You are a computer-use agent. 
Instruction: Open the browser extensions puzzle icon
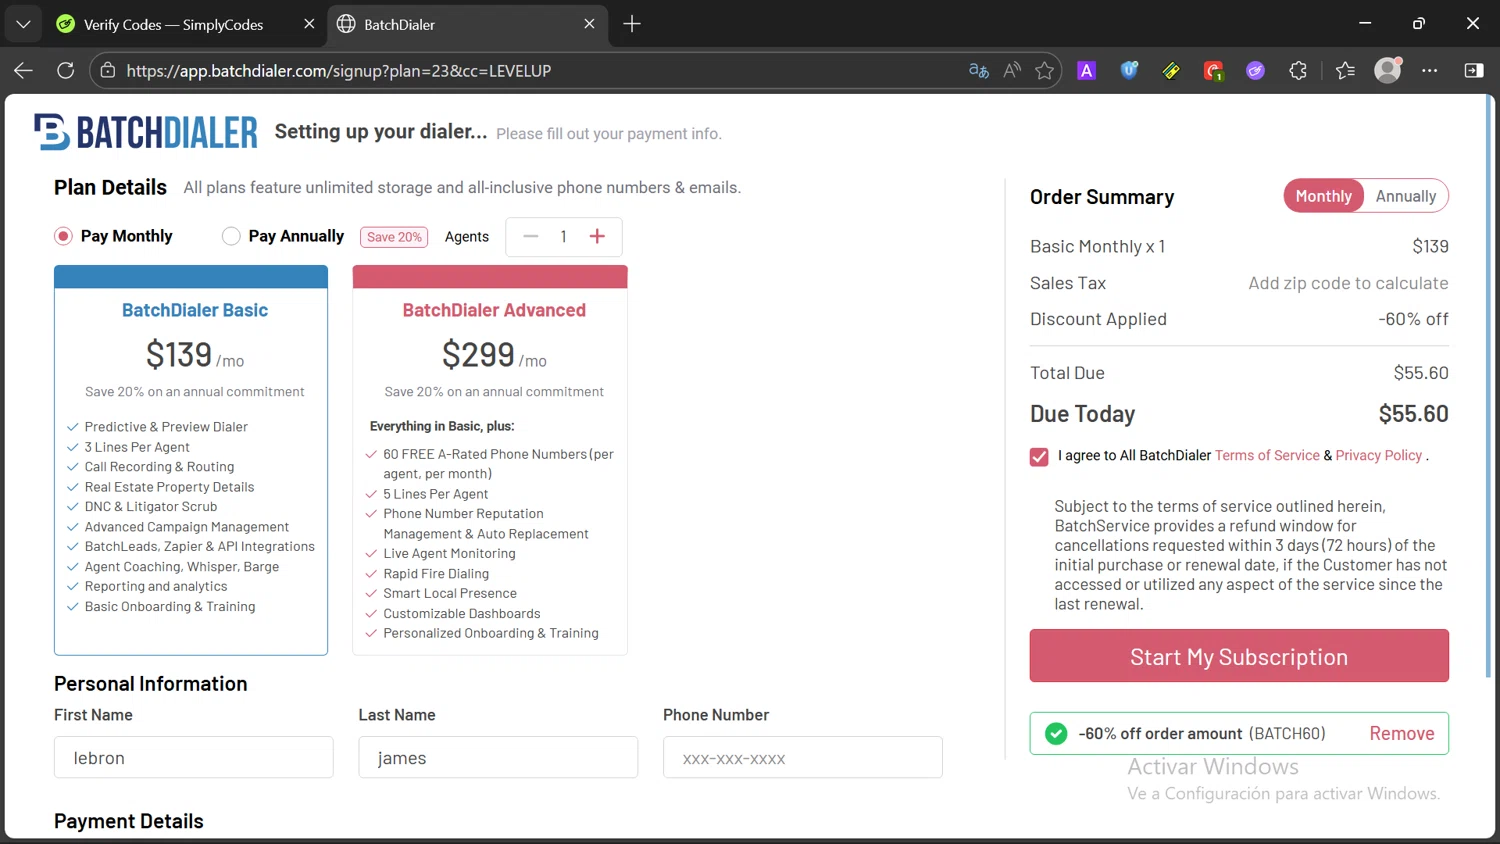[1298, 71]
